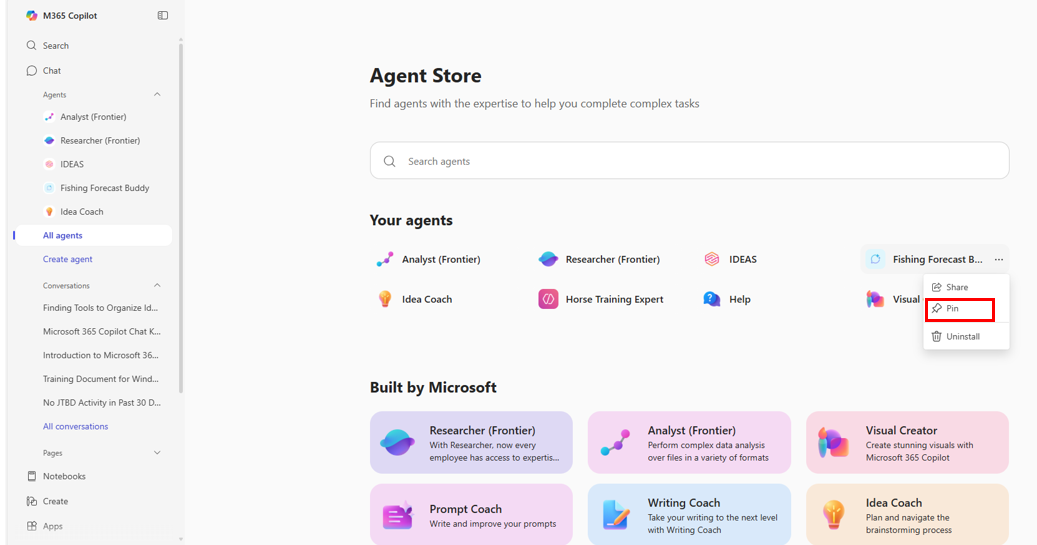Open Microsoft 365 Copilot Chat K... conversation
This screenshot has width=1037, height=545.
click(x=102, y=331)
